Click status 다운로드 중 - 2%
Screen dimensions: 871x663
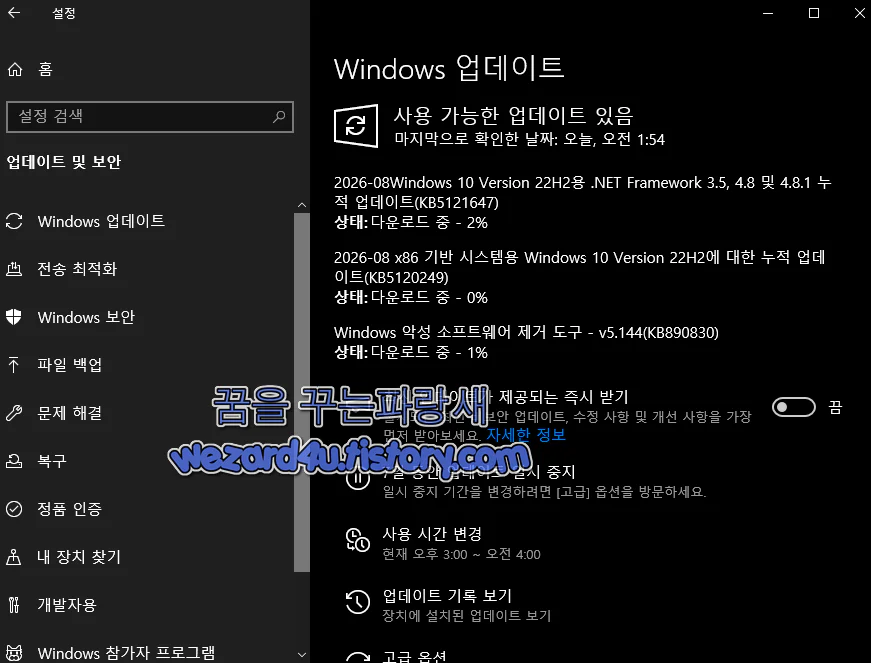click(x=411, y=223)
